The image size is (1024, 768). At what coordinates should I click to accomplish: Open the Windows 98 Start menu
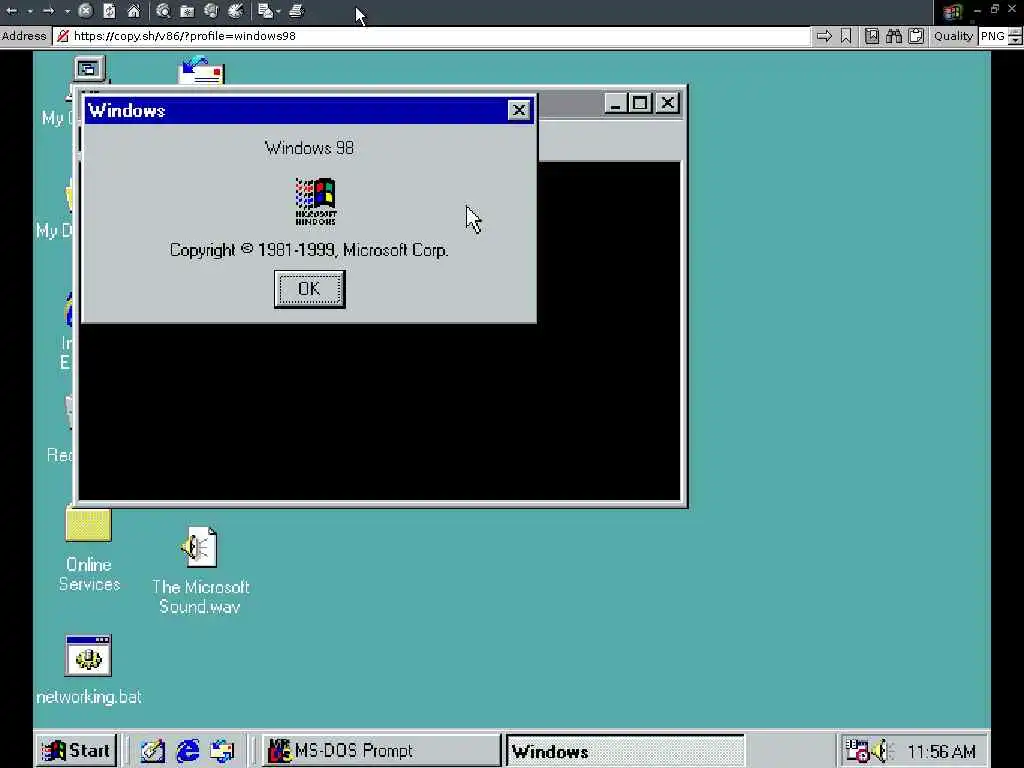tap(76, 751)
